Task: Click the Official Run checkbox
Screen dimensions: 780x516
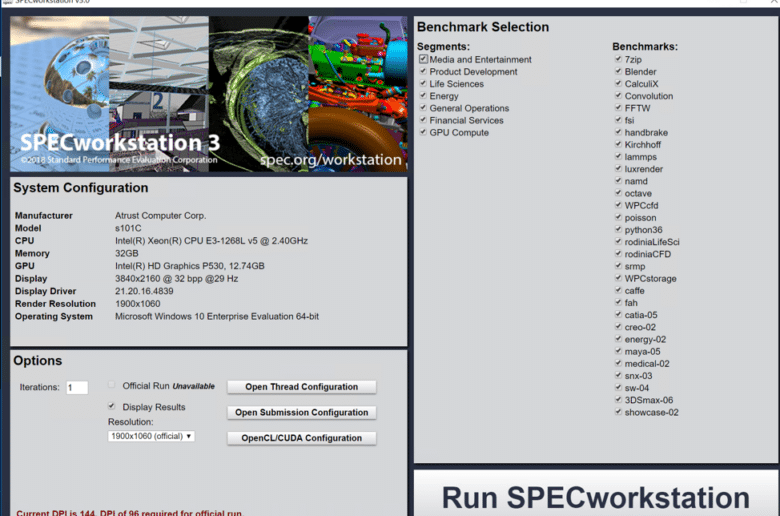Action: click(x=111, y=385)
